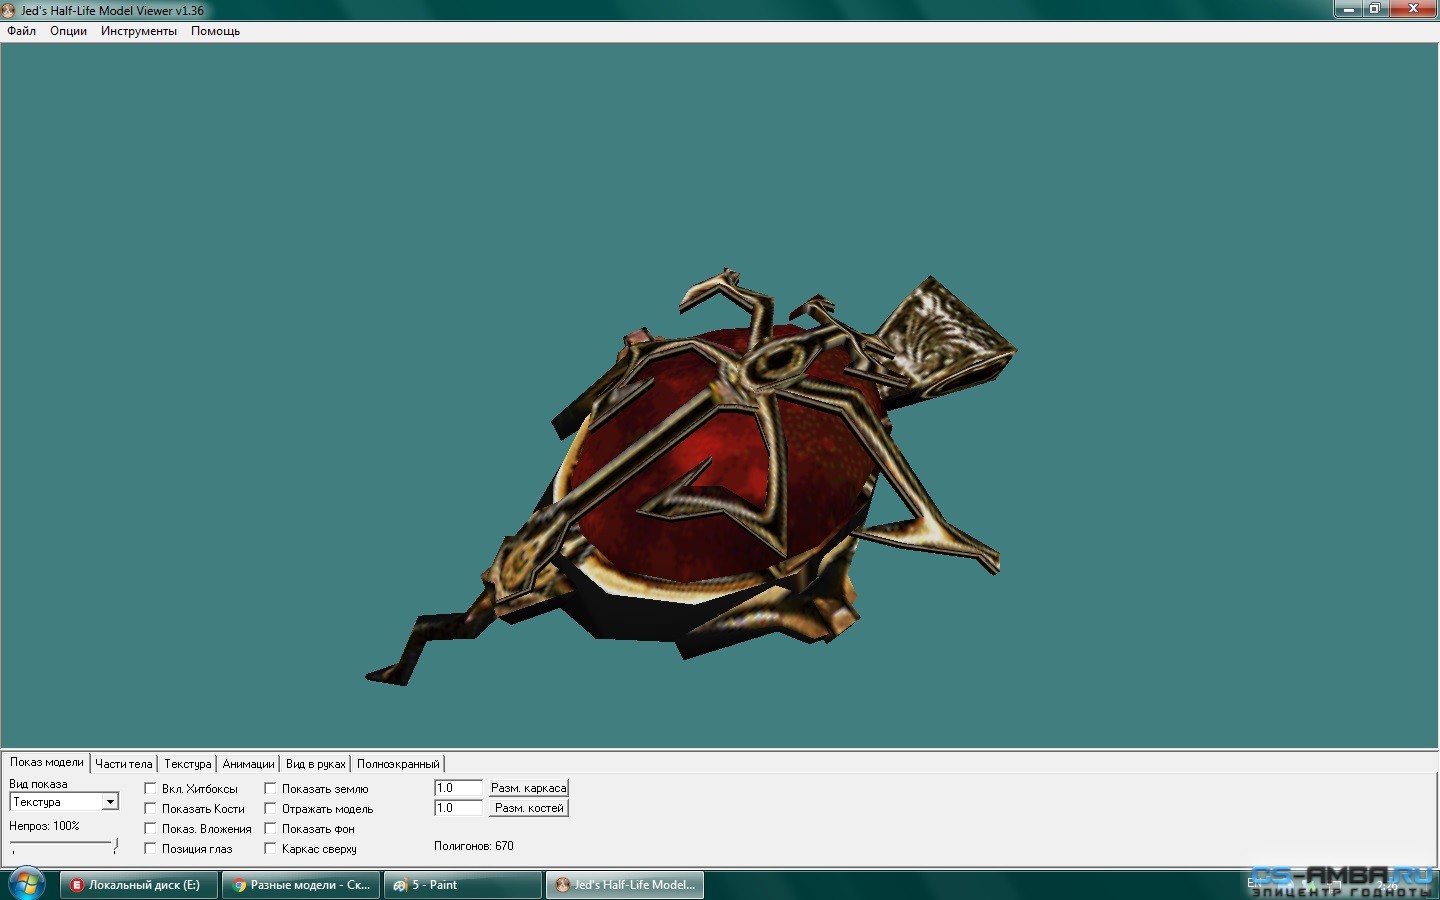Open Локальный диск (E:) taskbar item
The width and height of the screenshot is (1440, 900).
pos(139,885)
